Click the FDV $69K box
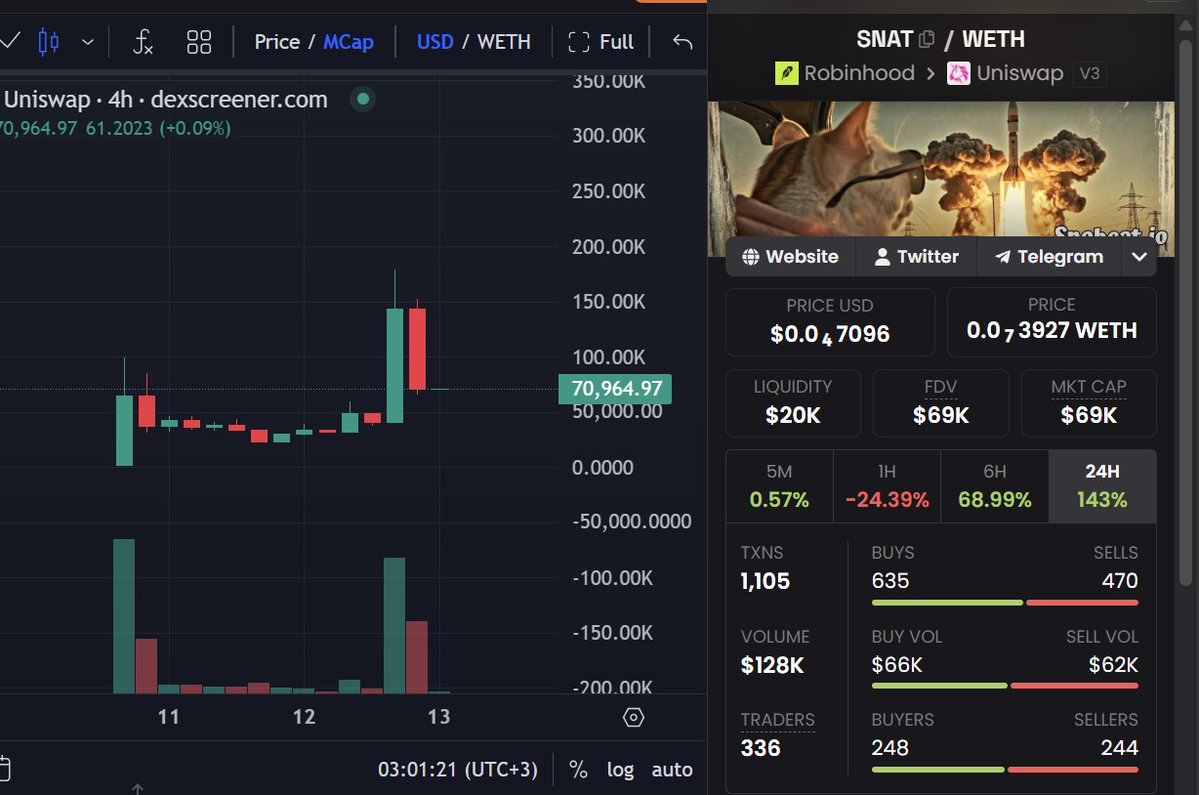This screenshot has width=1199, height=795. click(x=941, y=403)
